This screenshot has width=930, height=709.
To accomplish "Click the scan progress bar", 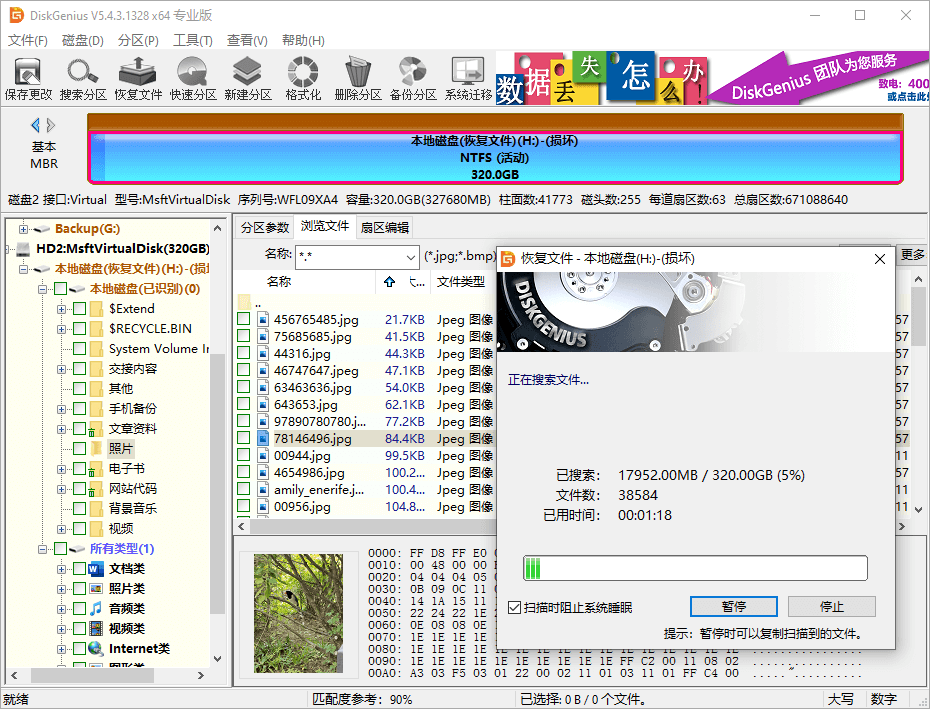I will (695, 568).
